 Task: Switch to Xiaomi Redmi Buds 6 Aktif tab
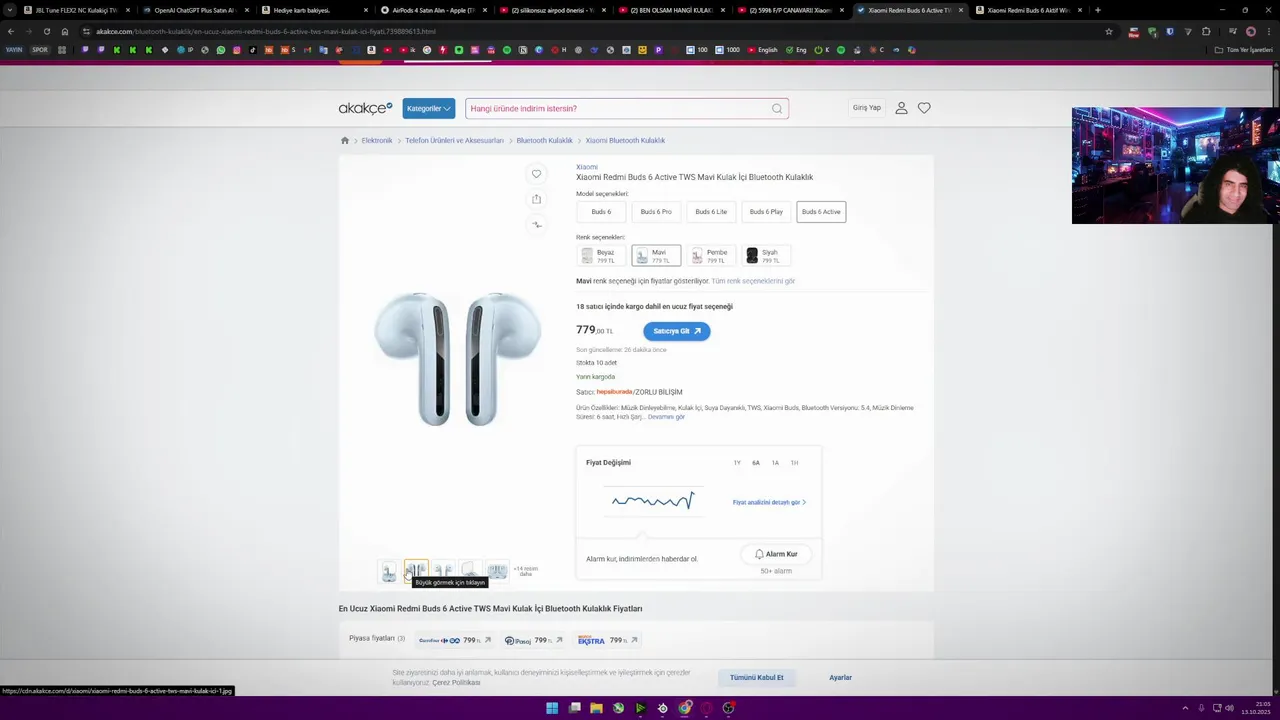coord(1028,10)
